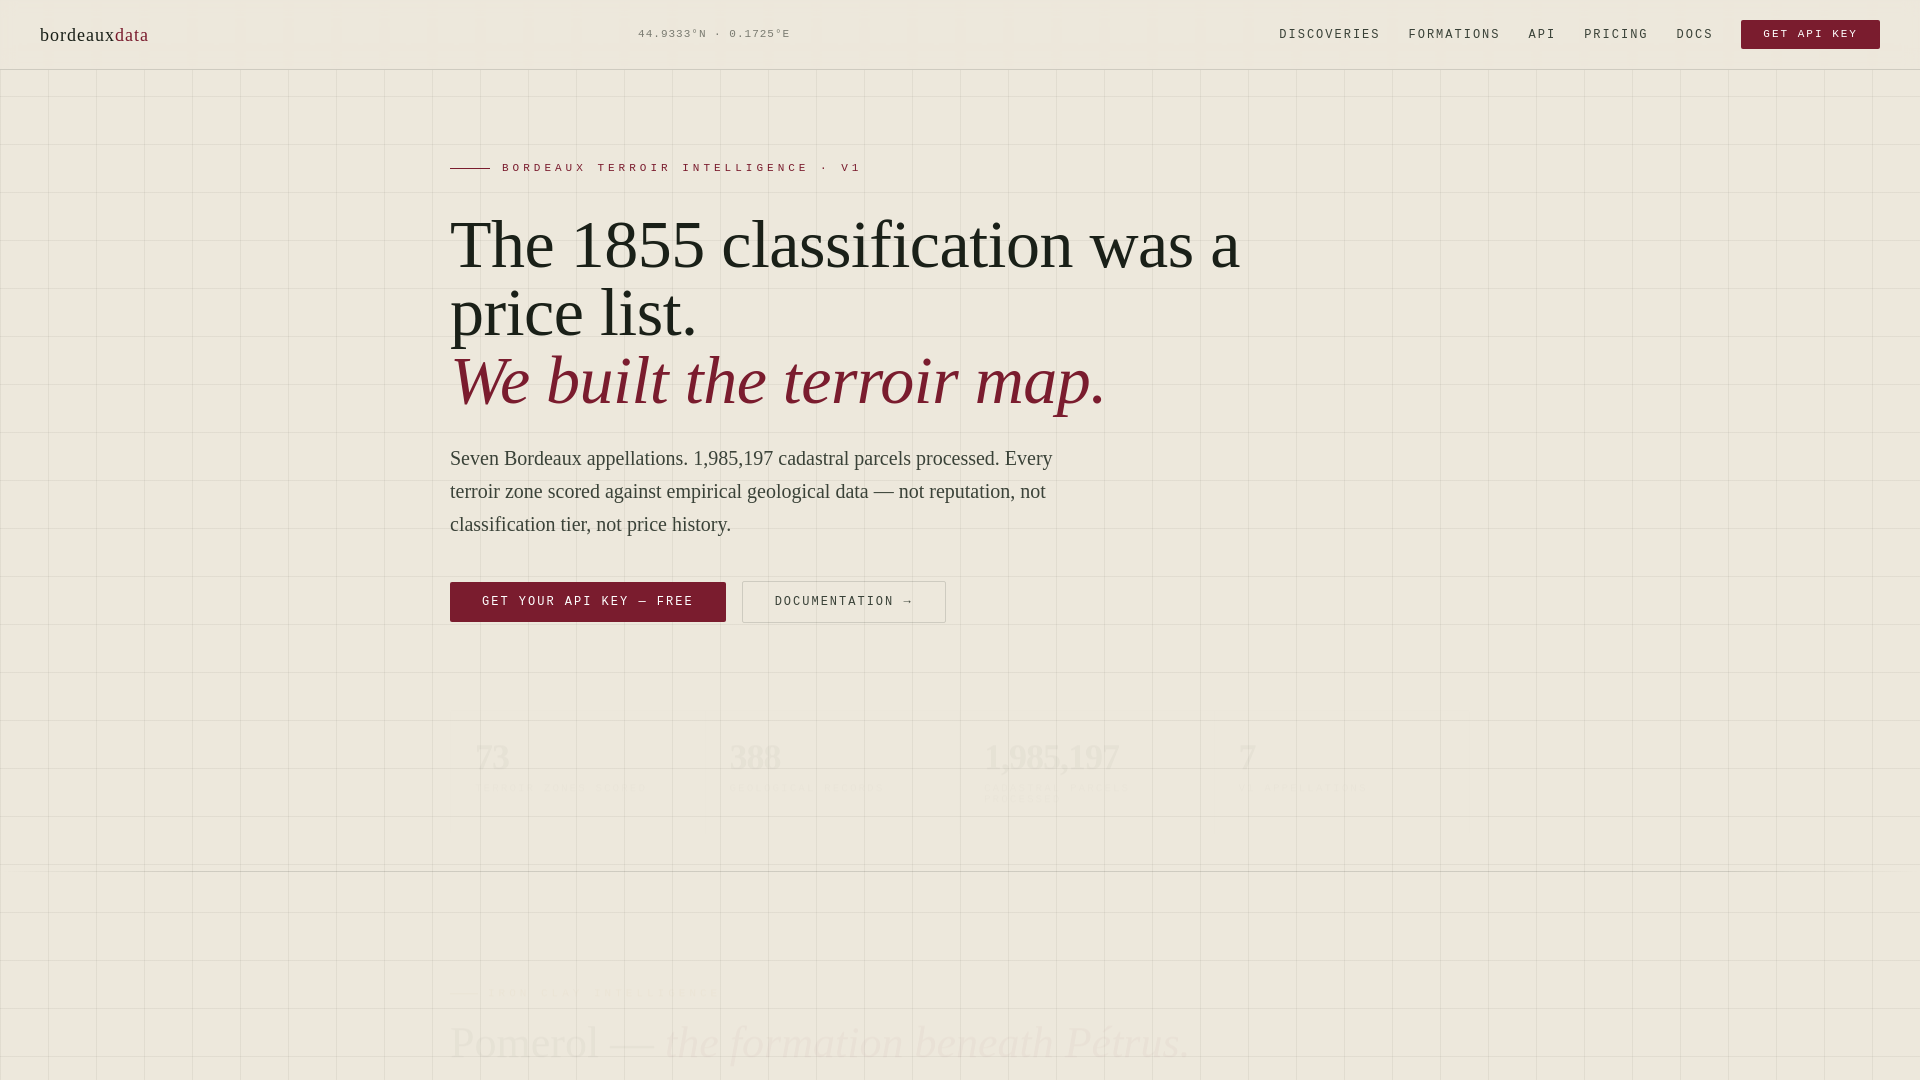Open Docs from the navigation
The width and height of the screenshot is (1920, 1080).
click(x=1694, y=35)
